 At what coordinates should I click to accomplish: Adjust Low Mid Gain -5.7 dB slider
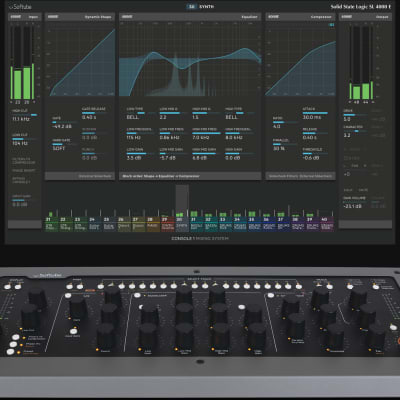pos(173,154)
